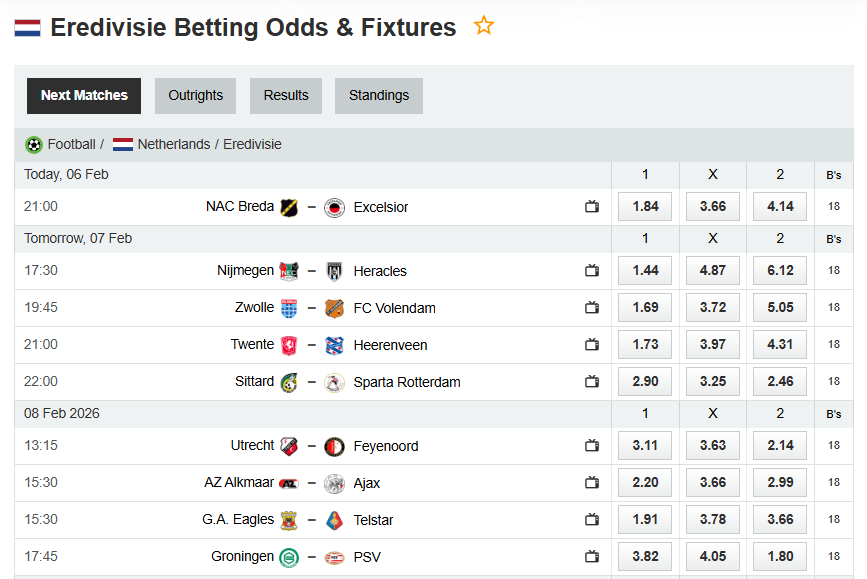Open the Netherlands breadcrumb link

174,144
